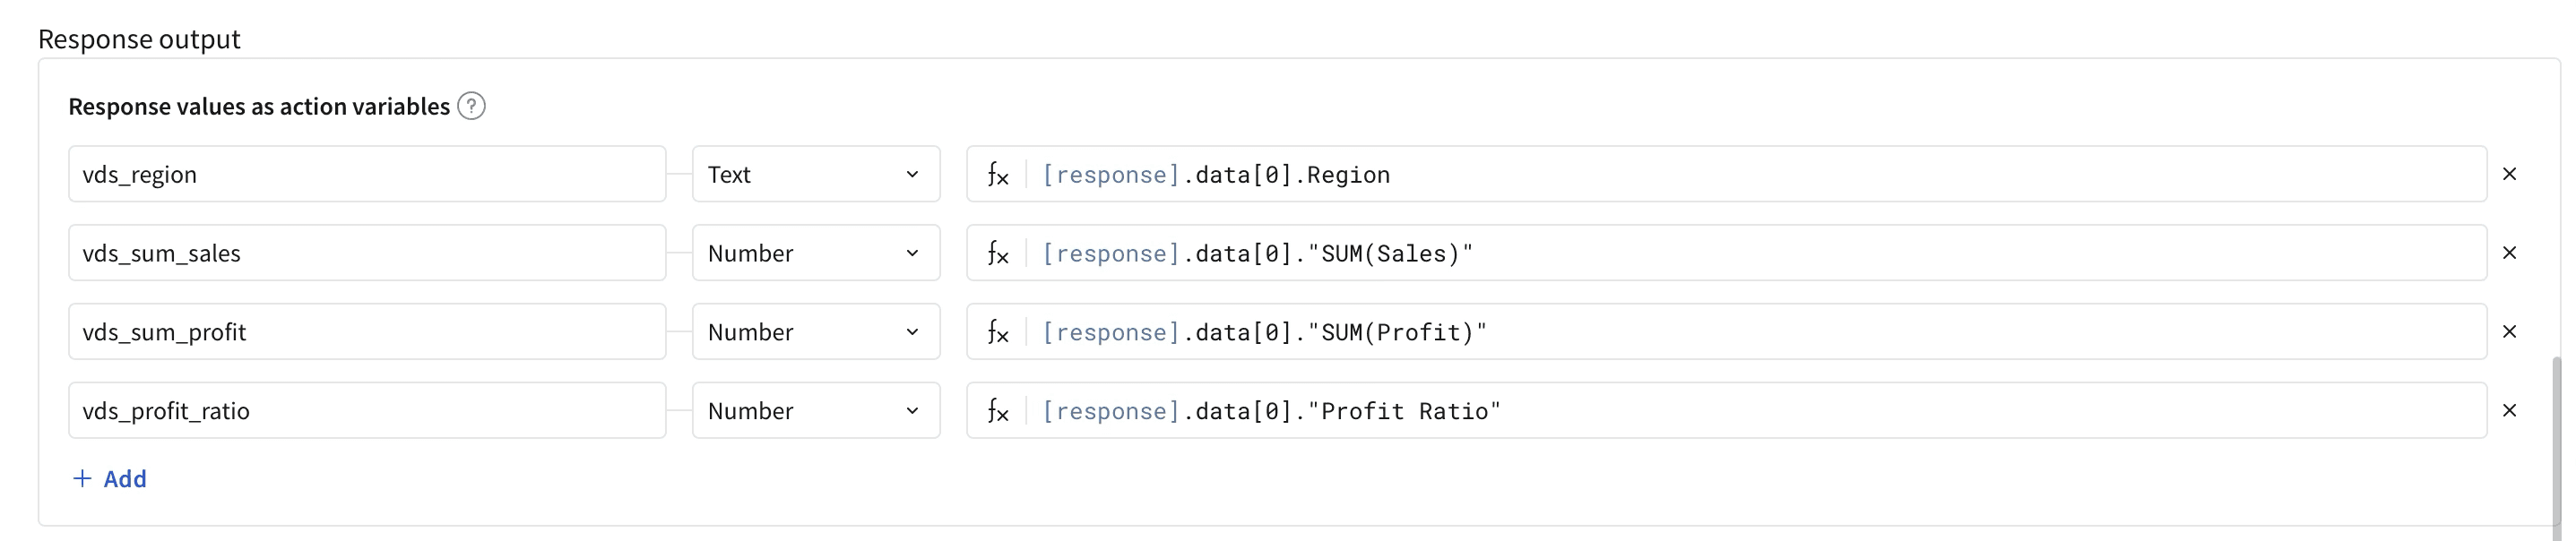Focus the vds_sum_sales name field

click(367, 253)
